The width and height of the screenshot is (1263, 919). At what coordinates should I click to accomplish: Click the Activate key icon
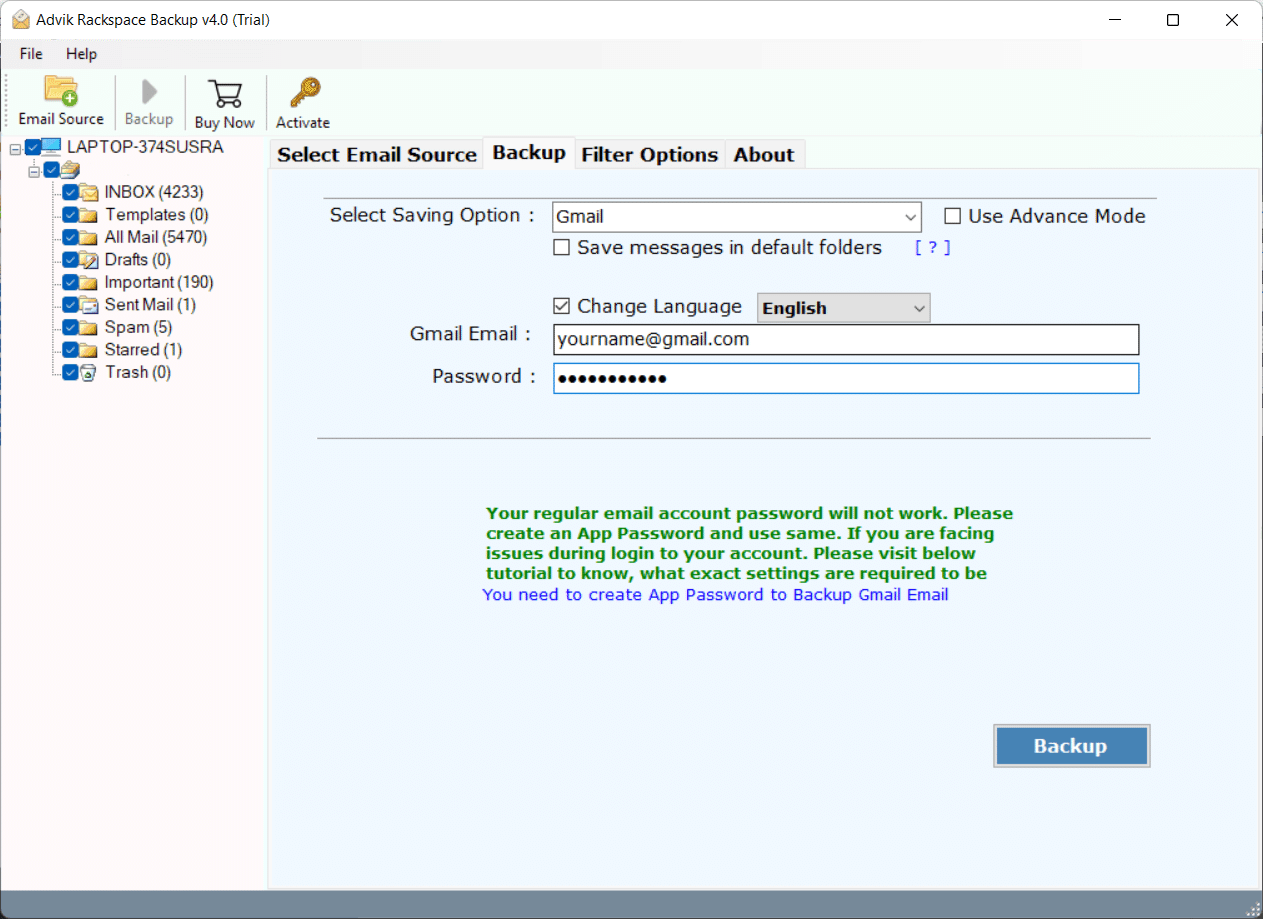tap(303, 94)
